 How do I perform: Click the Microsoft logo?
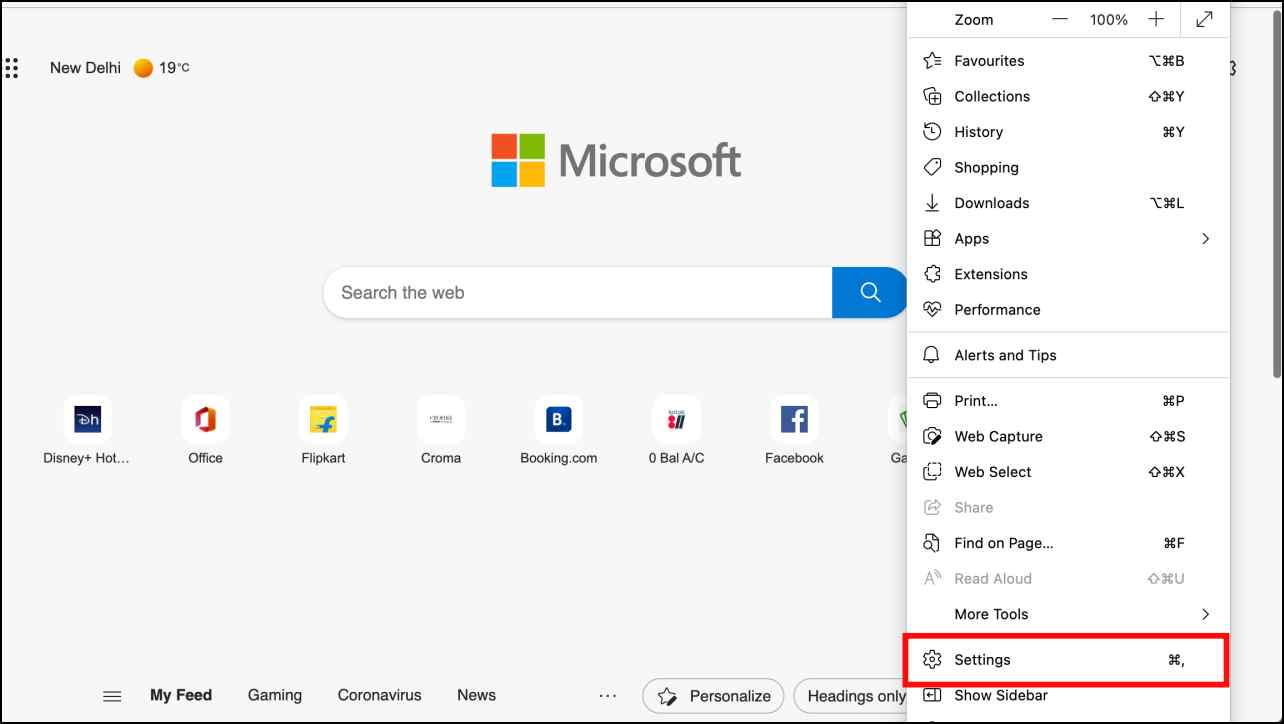(x=616, y=160)
